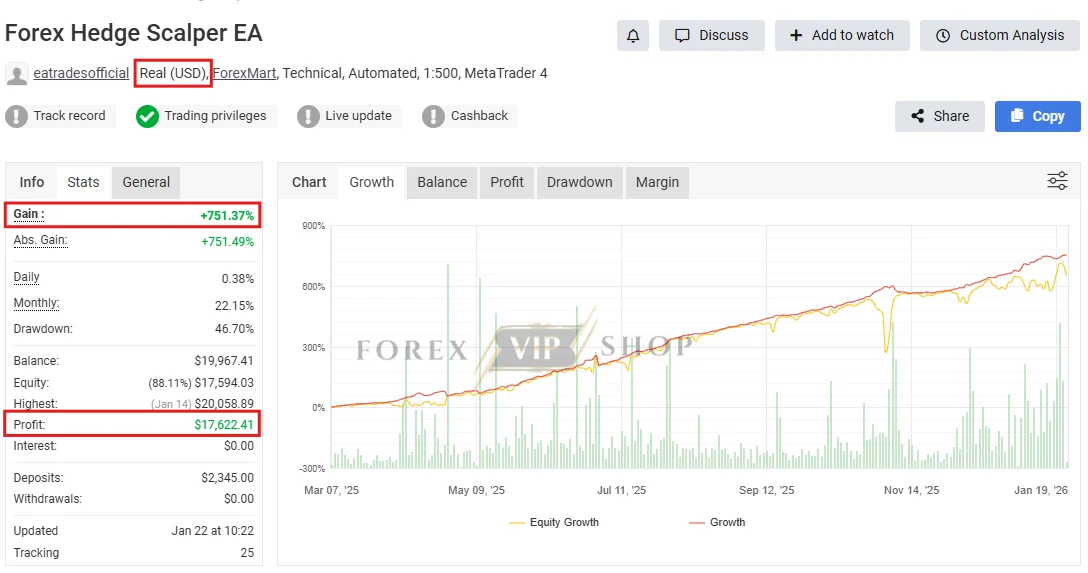Select the Profit chart tab
The image size is (1088, 573).
[507, 182]
